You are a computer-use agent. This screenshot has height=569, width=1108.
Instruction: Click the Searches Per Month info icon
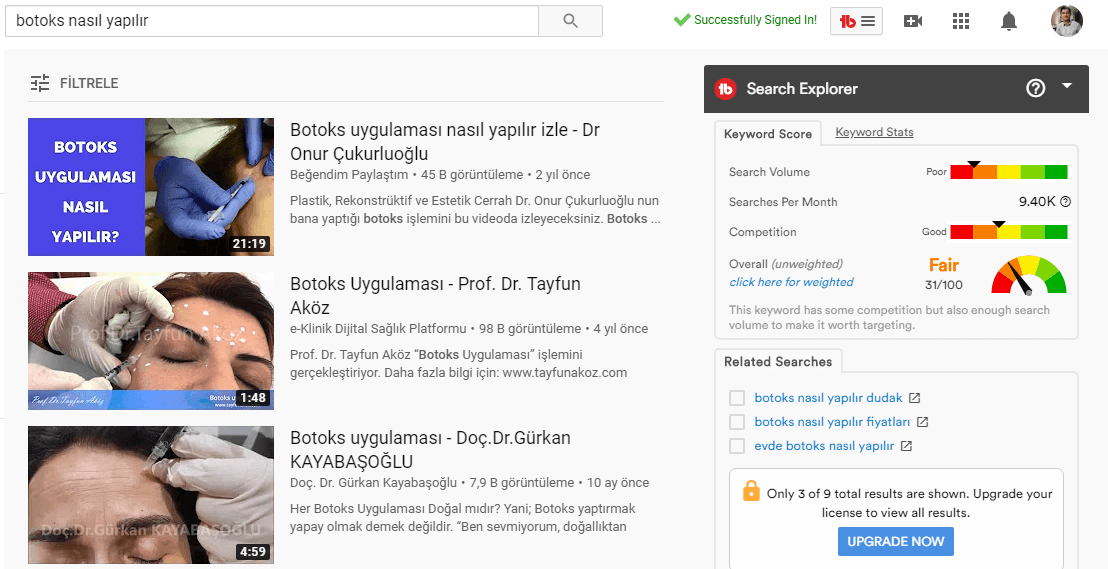[x=1065, y=202]
